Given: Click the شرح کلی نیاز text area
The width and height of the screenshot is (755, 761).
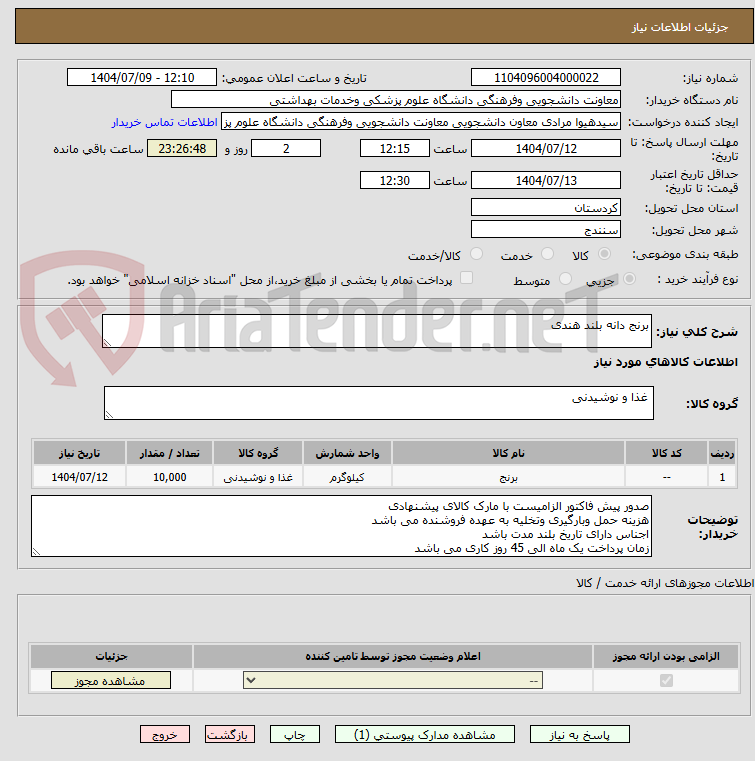Looking at the screenshot, I should click(x=377, y=331).
